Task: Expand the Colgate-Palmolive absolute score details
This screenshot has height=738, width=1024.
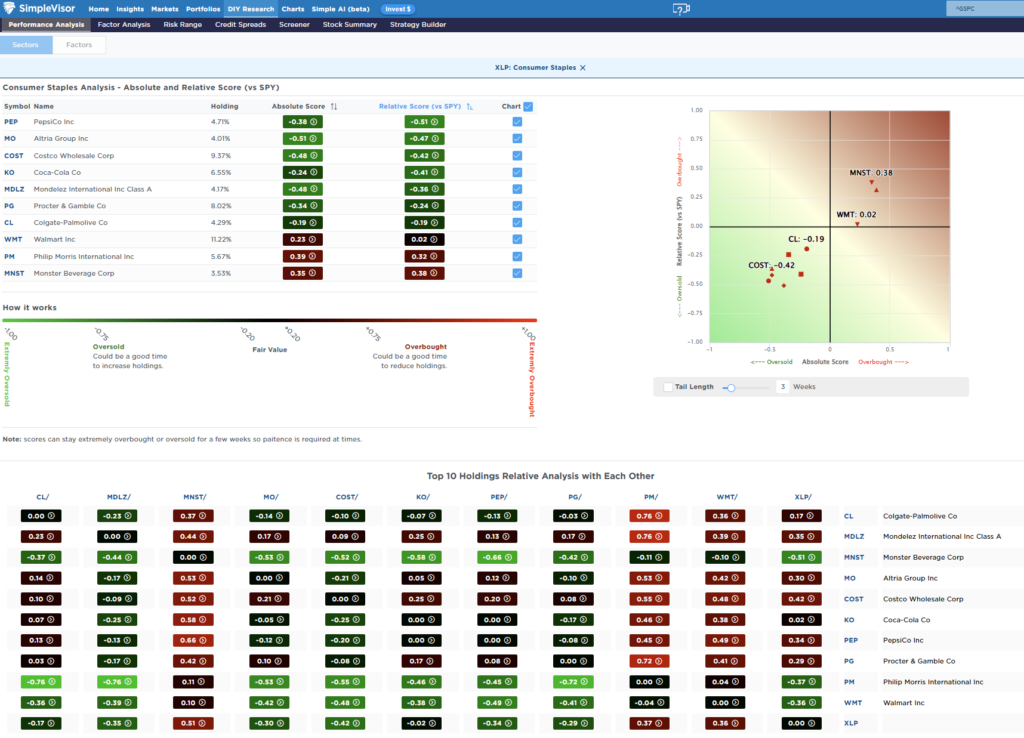Action: click(x=312, y=223)
